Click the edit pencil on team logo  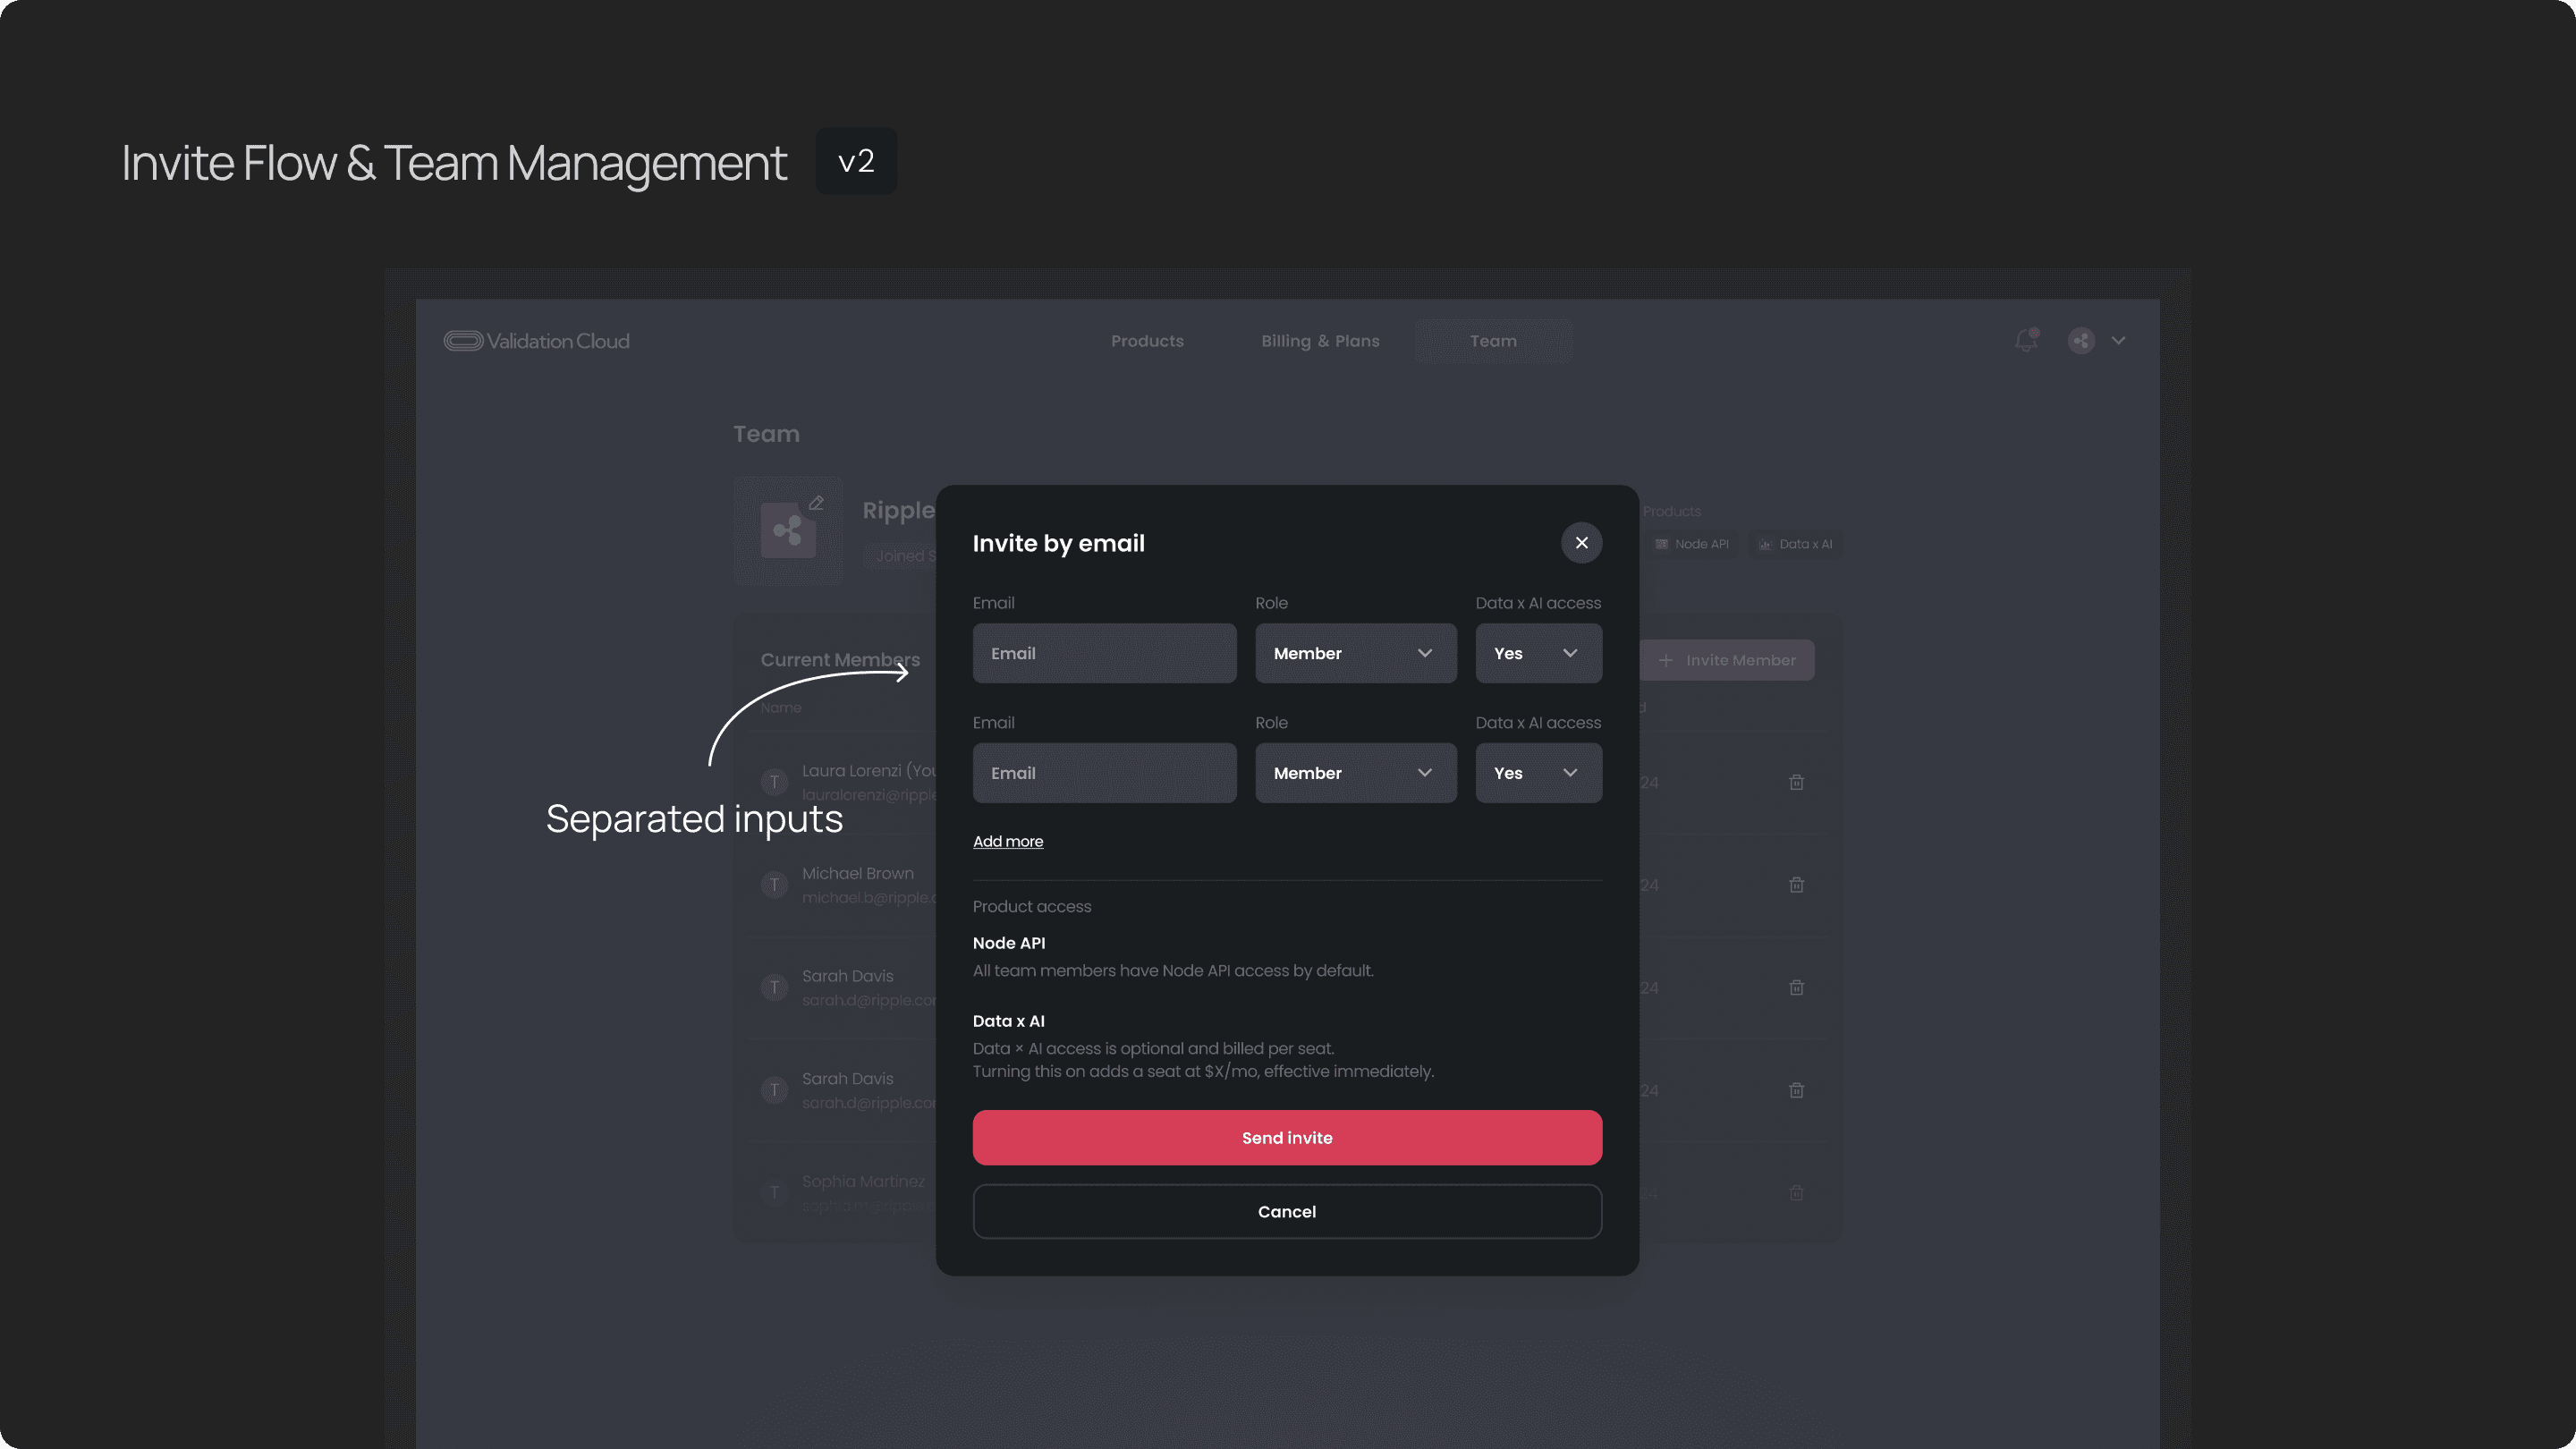tap(816, 503)
